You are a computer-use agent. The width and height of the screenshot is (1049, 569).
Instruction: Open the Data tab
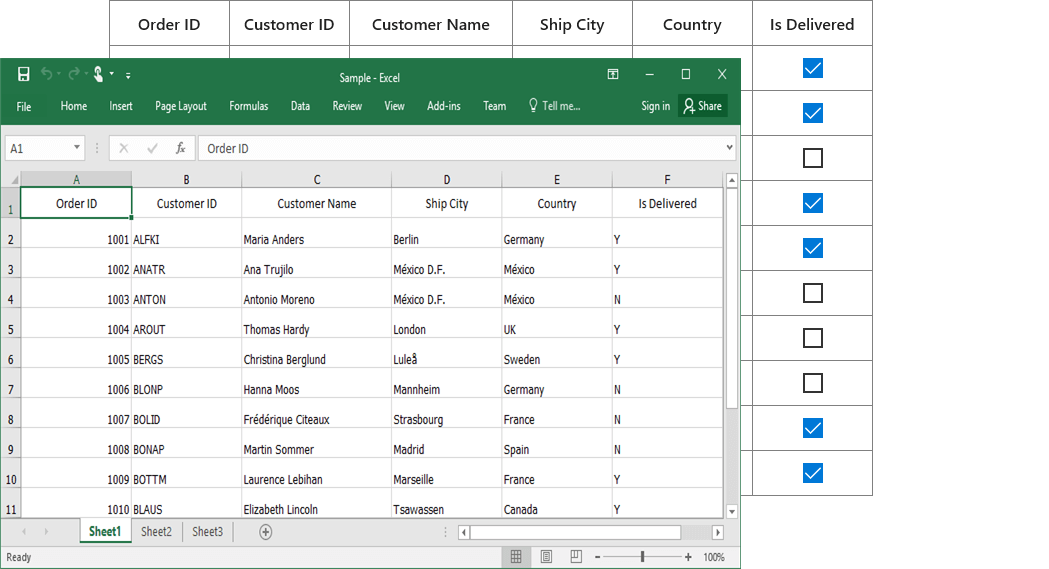click(x=300, y=106)
